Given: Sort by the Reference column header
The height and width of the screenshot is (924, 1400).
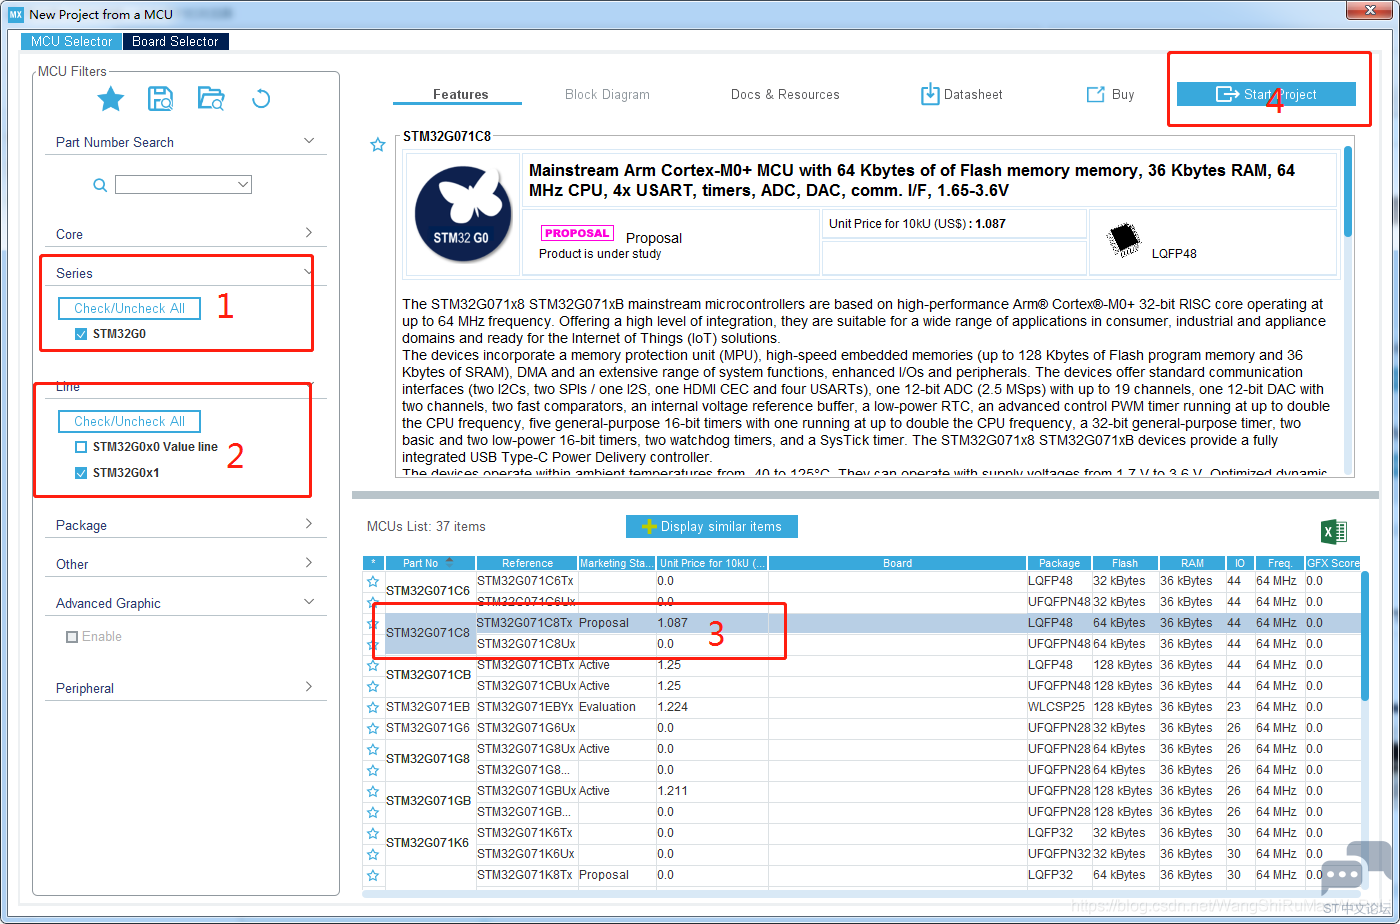Looking at the screenshot, I should pos(527,563).
